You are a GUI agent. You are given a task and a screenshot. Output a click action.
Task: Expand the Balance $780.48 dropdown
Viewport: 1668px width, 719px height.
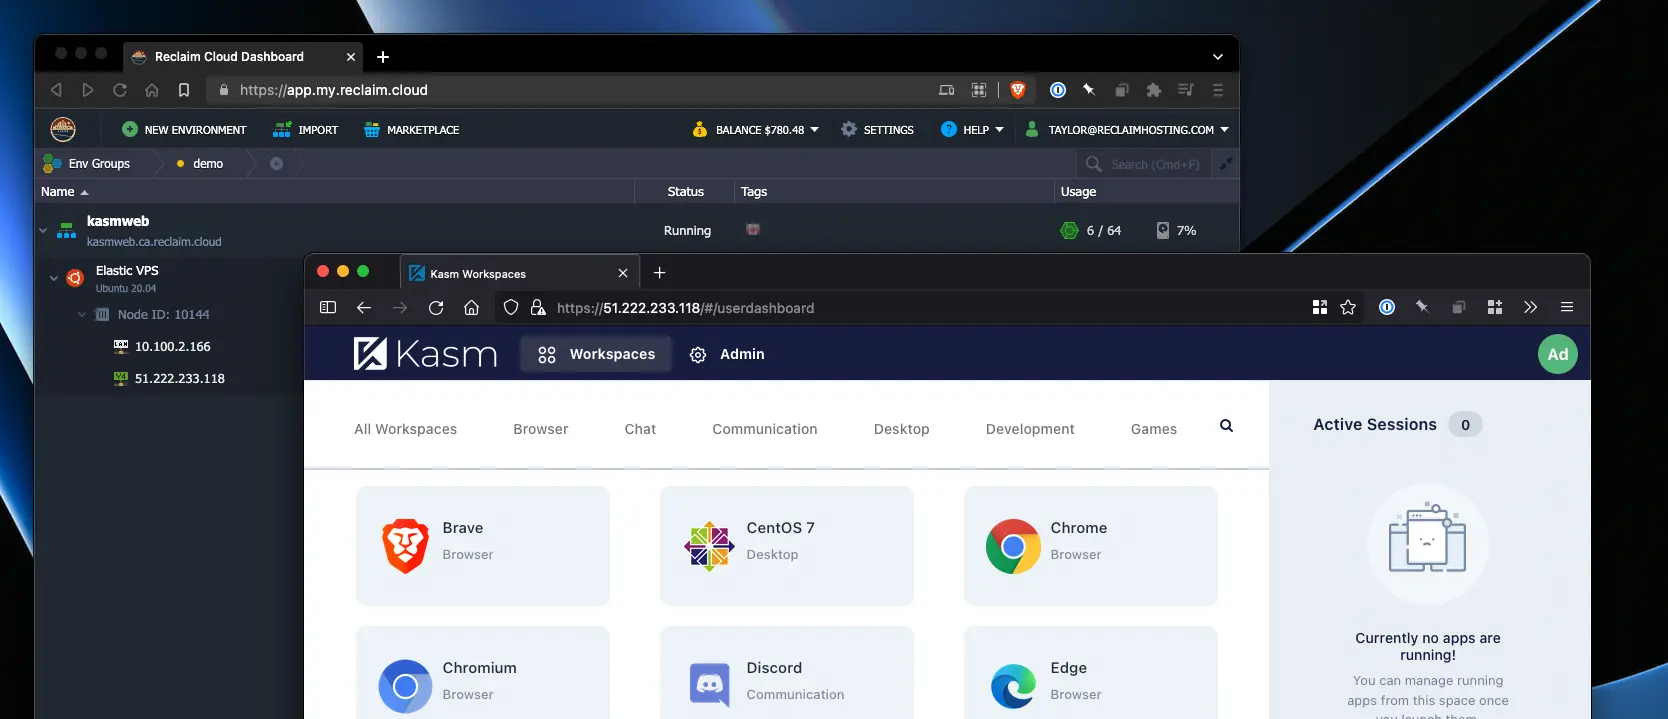click(x=756, y=130)
